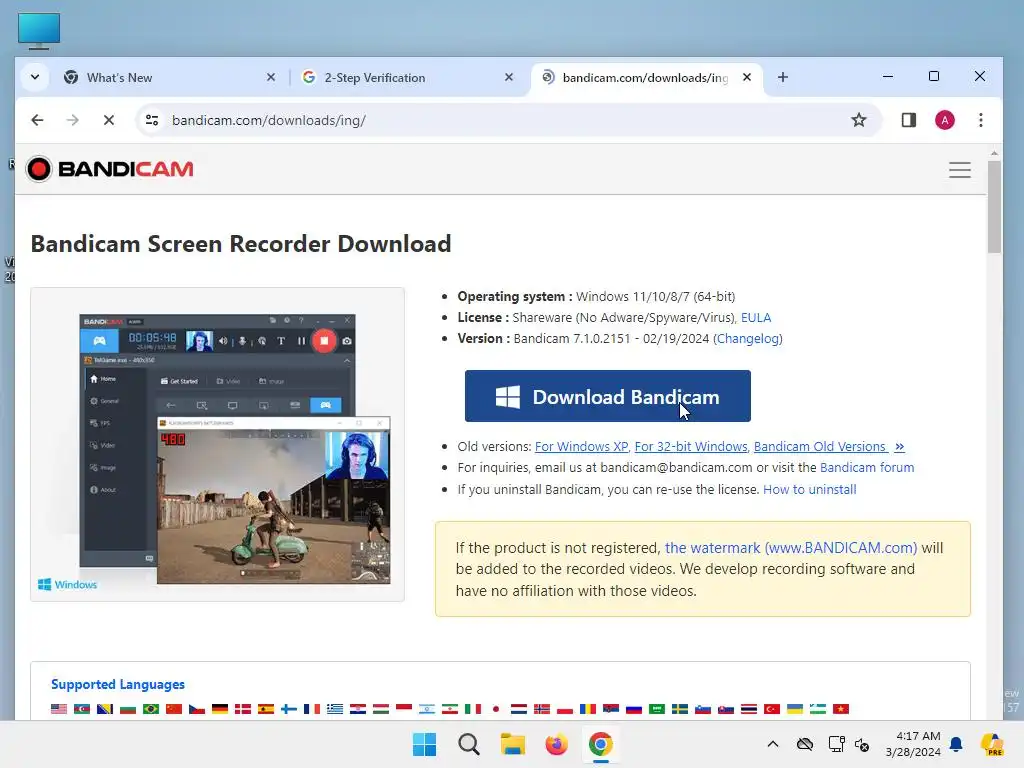Open taskbar Search
The height and width of the screenshot is (768, 1024).
[x=468, y=744]
